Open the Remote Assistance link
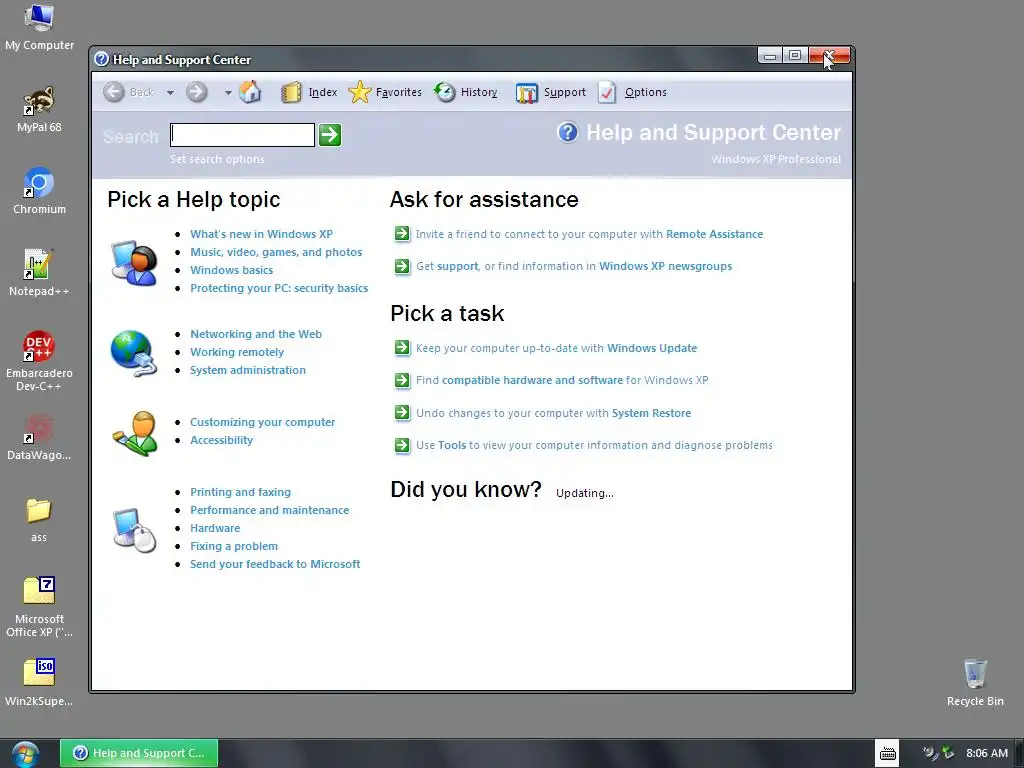The width and height of the screenshot is (1024, 768). [x=714, y=234]
